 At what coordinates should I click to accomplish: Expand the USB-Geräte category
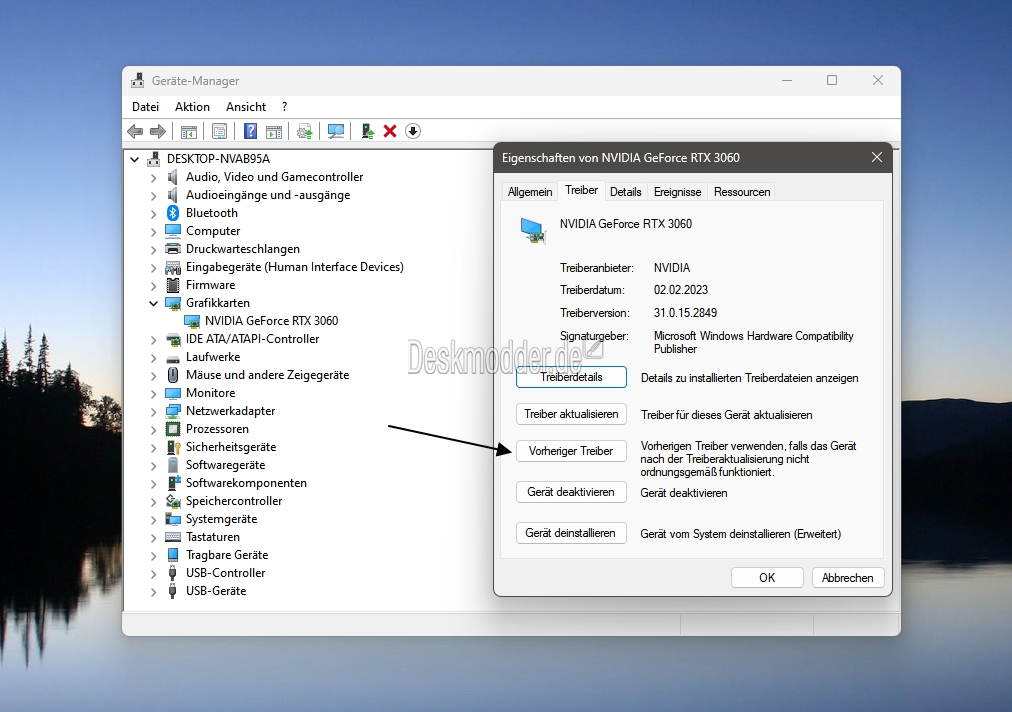coord(153,591)
